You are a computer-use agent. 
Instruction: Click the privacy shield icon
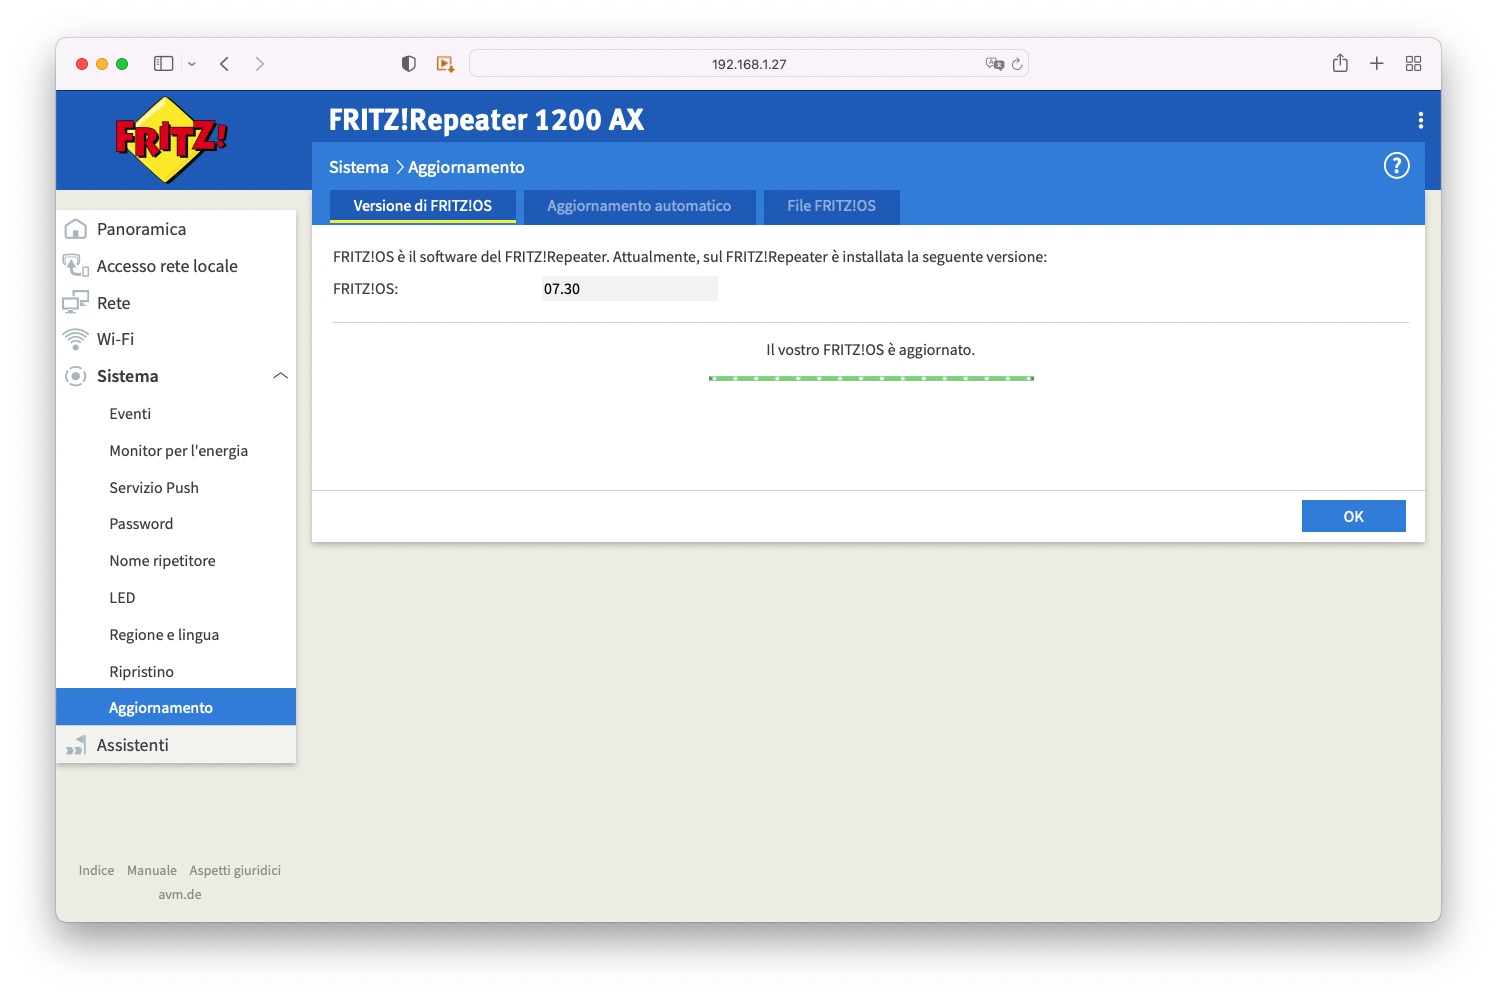point(408,64)
